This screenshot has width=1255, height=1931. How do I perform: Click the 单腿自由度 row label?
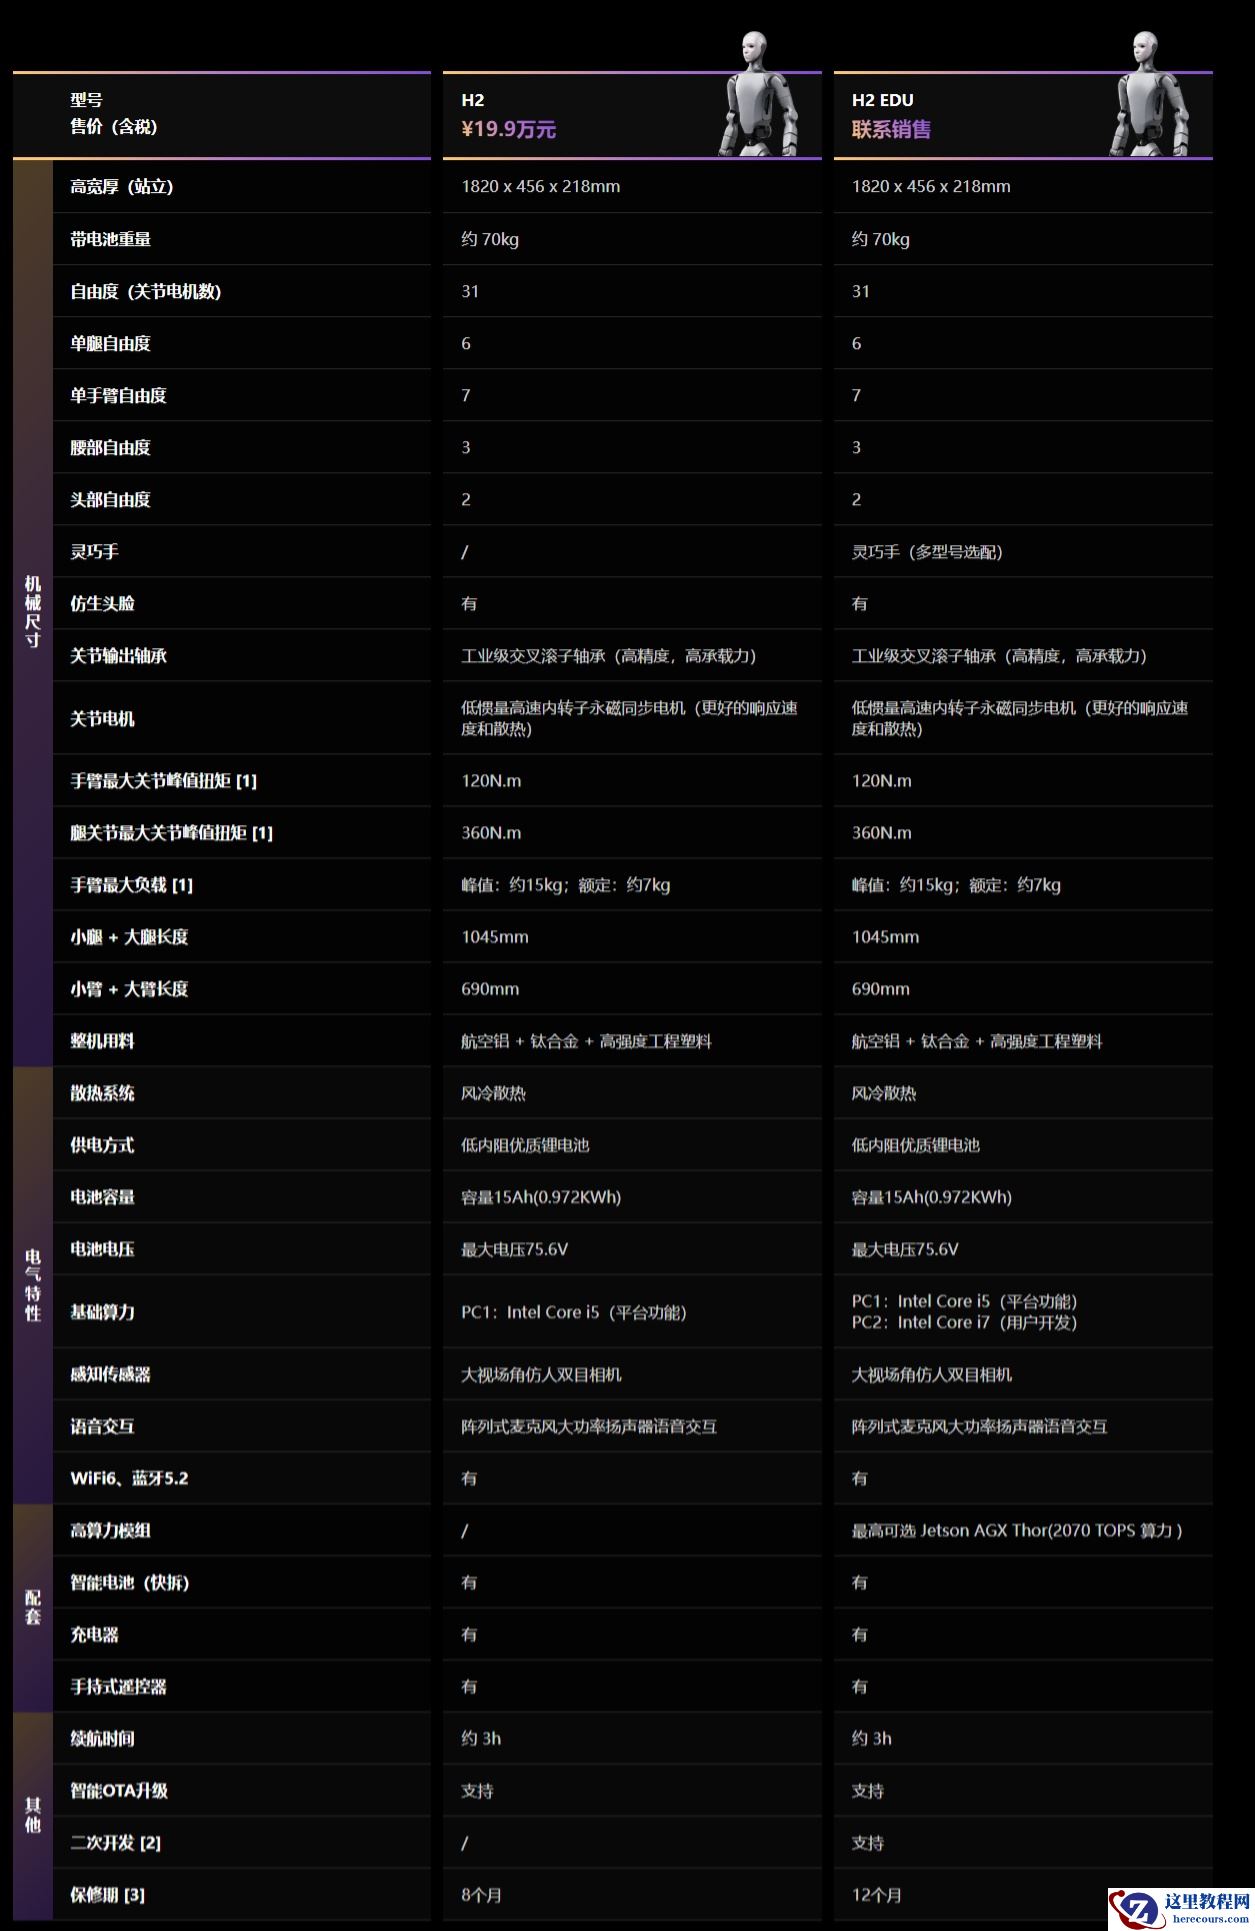[110, 343]
